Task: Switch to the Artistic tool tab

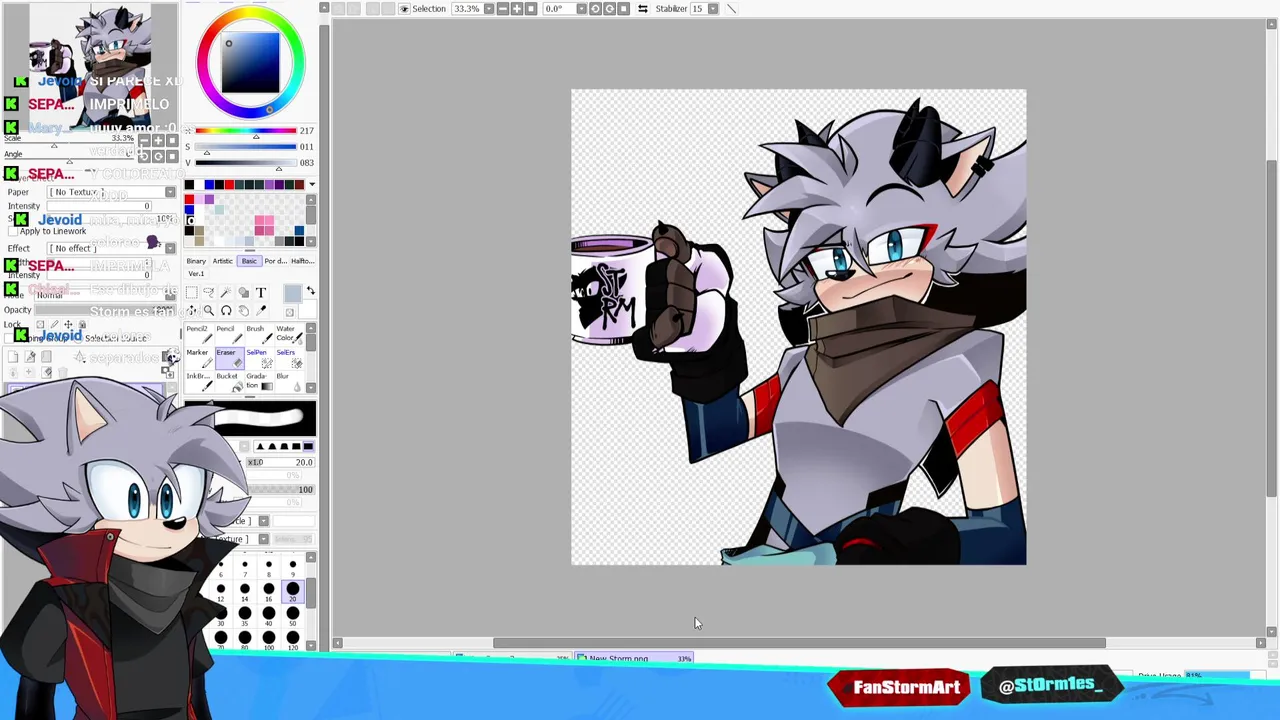Action: tap(223, 261)
